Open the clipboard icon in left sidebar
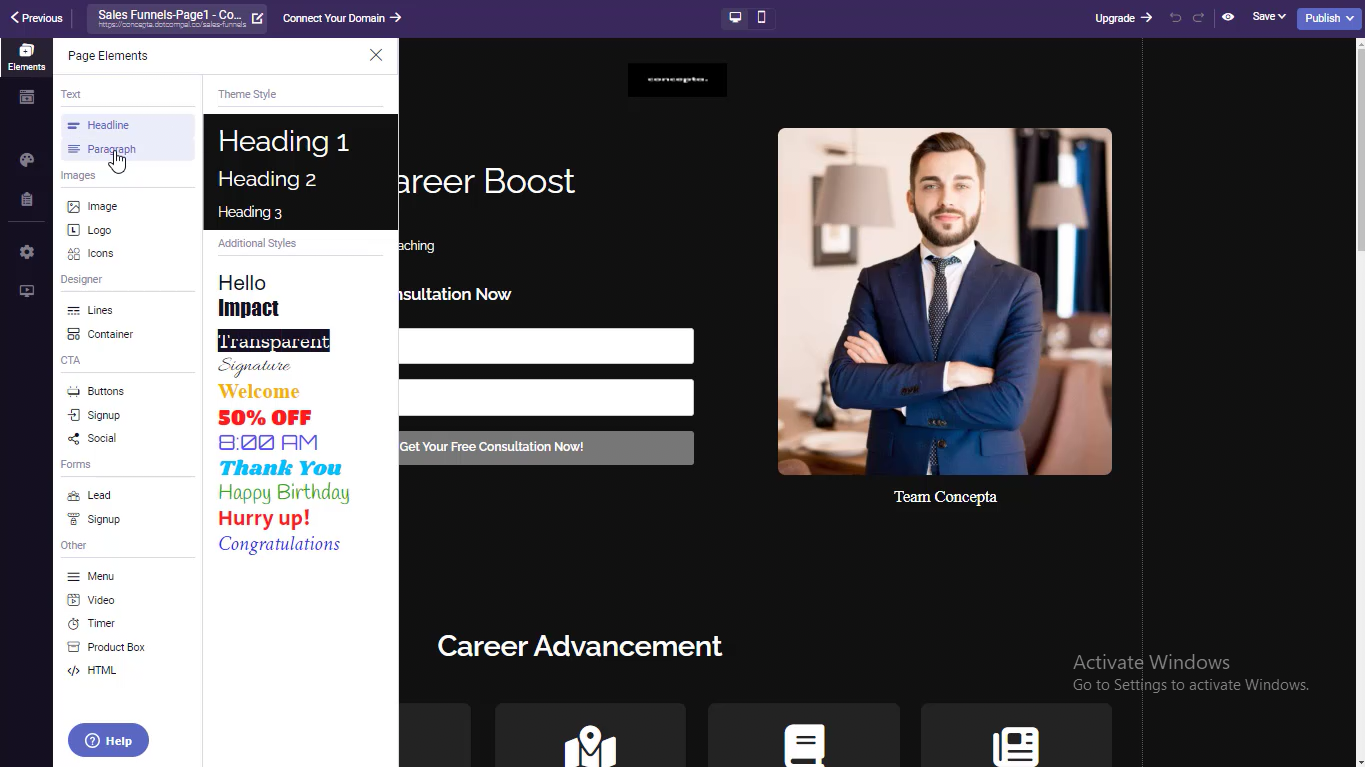Image resolution: width=1365 pixels, height=767 pixels. 27,199
